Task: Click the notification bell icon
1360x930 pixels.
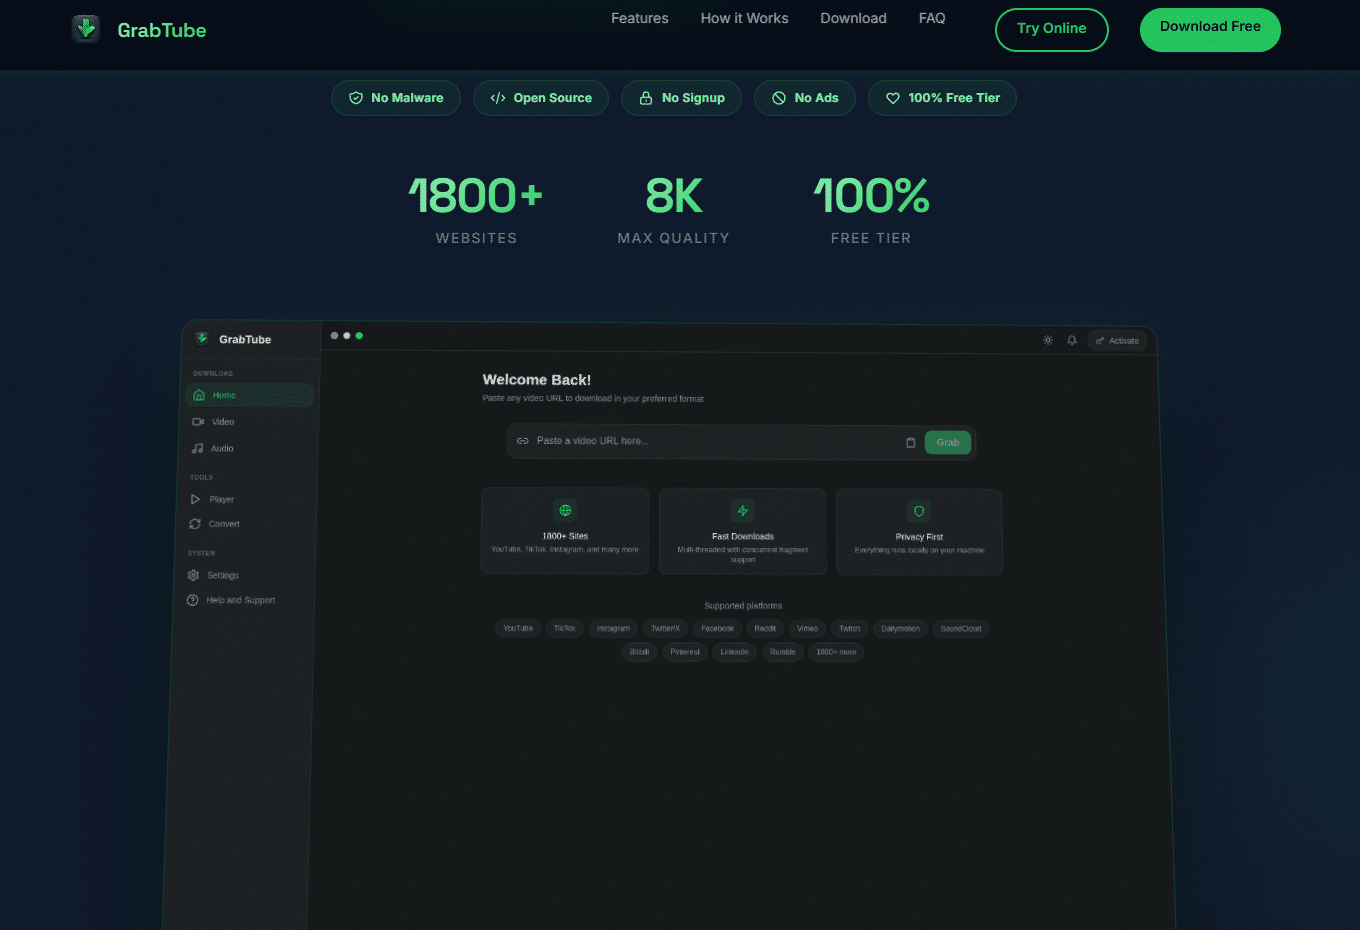Action: 1072,340
